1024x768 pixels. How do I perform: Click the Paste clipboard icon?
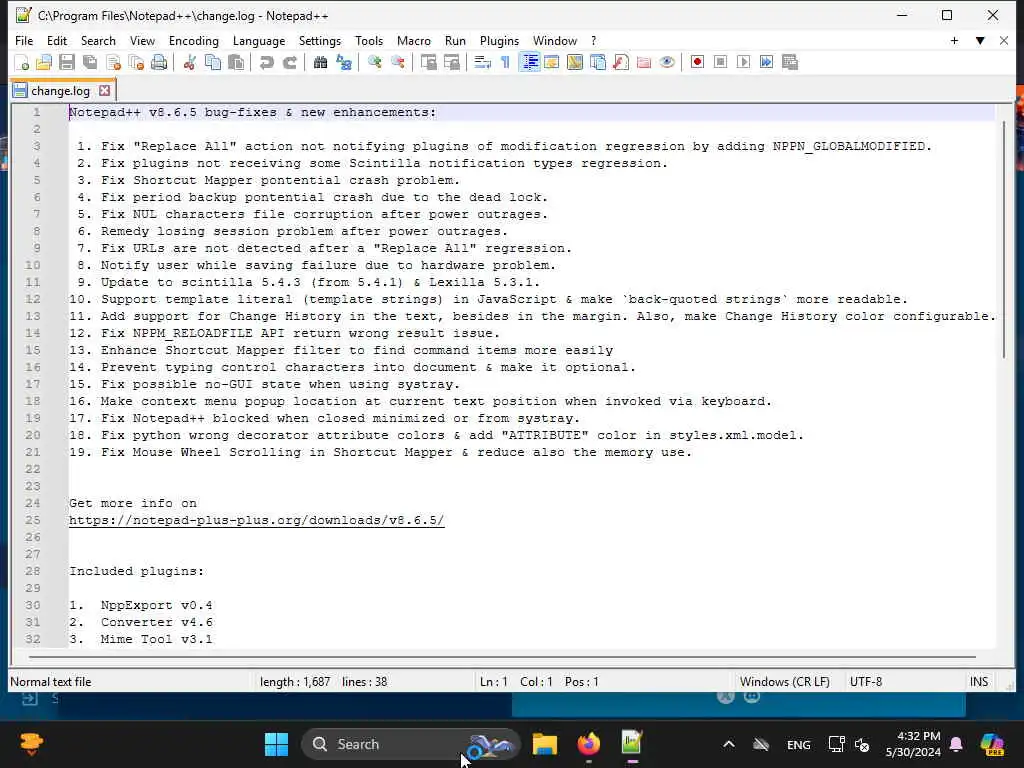[236, 63]
